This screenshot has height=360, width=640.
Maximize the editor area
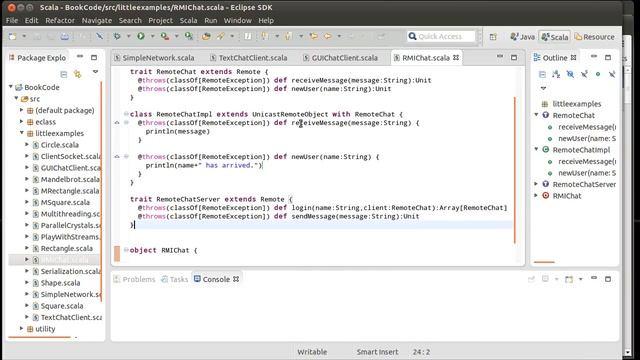click(x=514, y=58)
